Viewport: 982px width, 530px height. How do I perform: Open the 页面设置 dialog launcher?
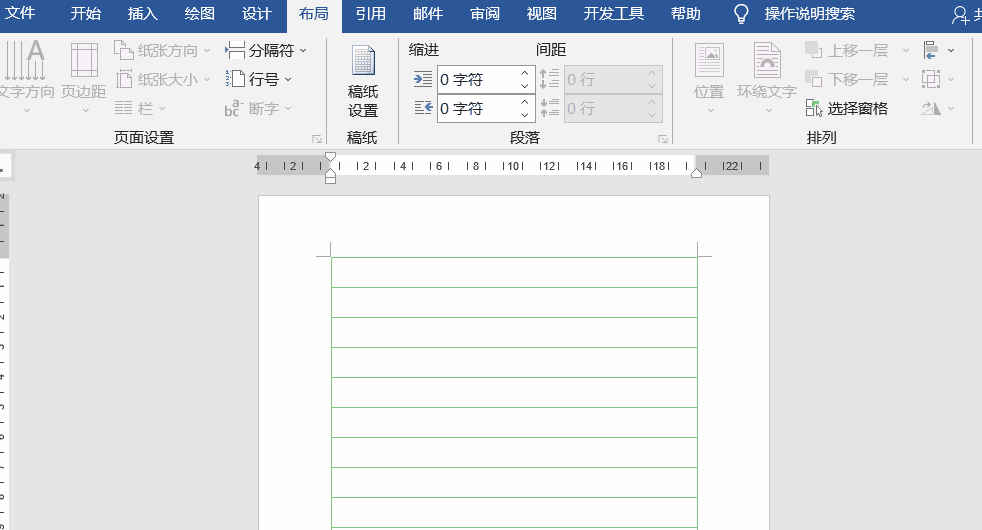(317, 139)
